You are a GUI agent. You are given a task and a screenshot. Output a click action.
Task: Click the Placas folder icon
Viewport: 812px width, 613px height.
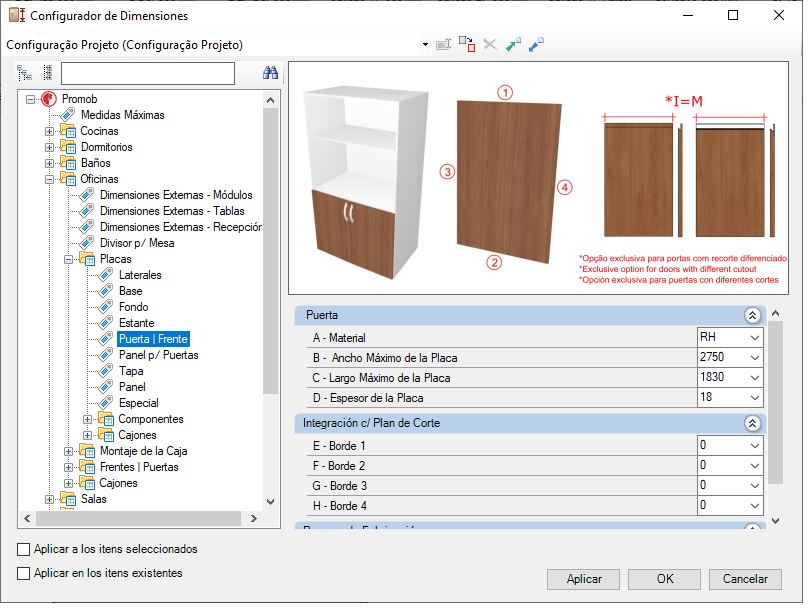(x=87, y=259)
